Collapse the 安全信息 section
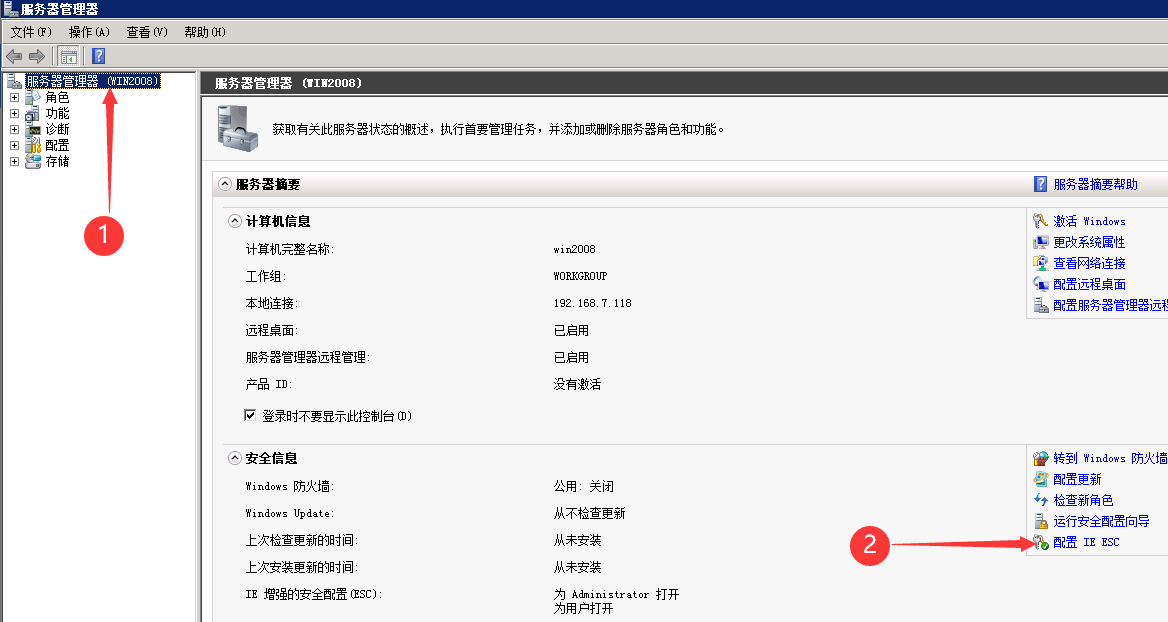Image resolution: width=1168 pixels, height=622 pixels. coord(234,458)
